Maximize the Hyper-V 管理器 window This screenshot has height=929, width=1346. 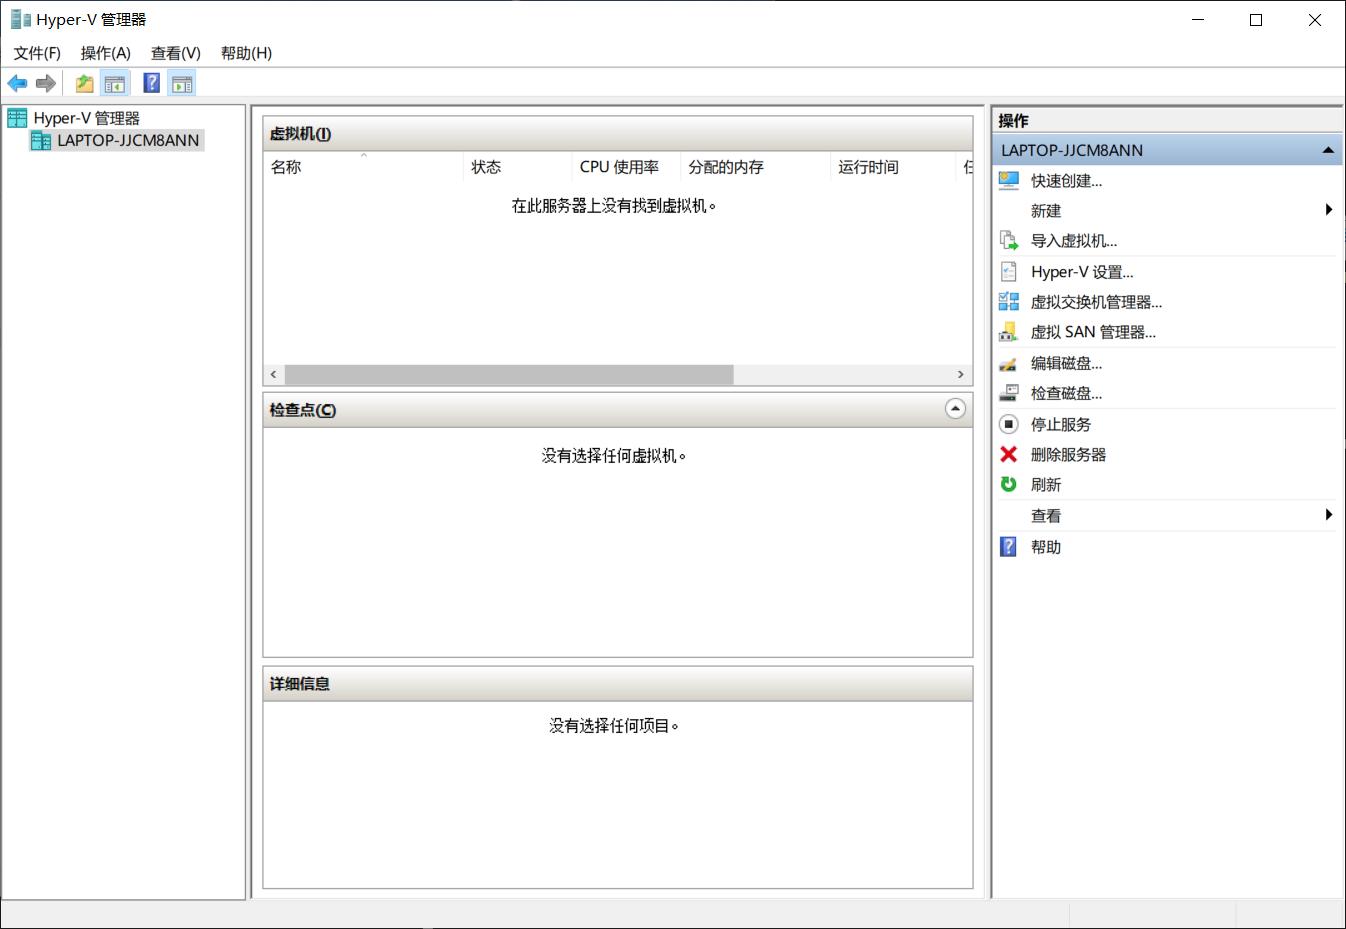[x=1256, y=20]
